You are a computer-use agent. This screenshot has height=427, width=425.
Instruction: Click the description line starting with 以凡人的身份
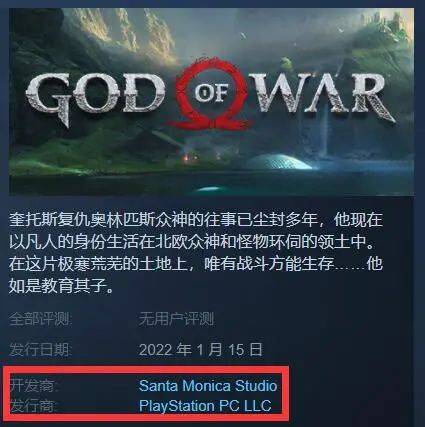coord(195,242)
